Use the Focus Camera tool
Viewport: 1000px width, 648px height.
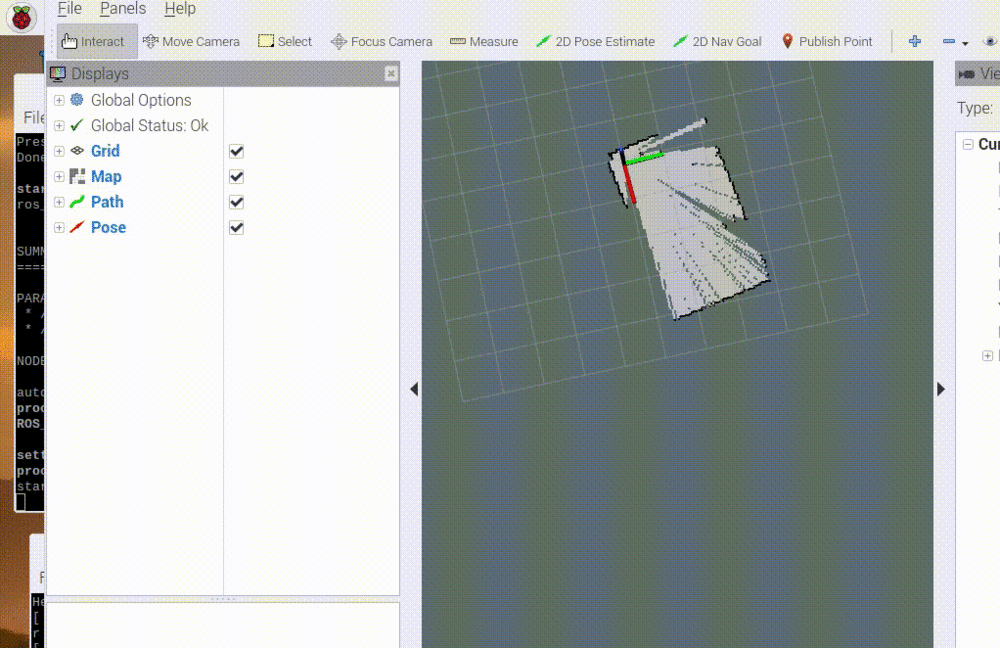pos(381,41)
